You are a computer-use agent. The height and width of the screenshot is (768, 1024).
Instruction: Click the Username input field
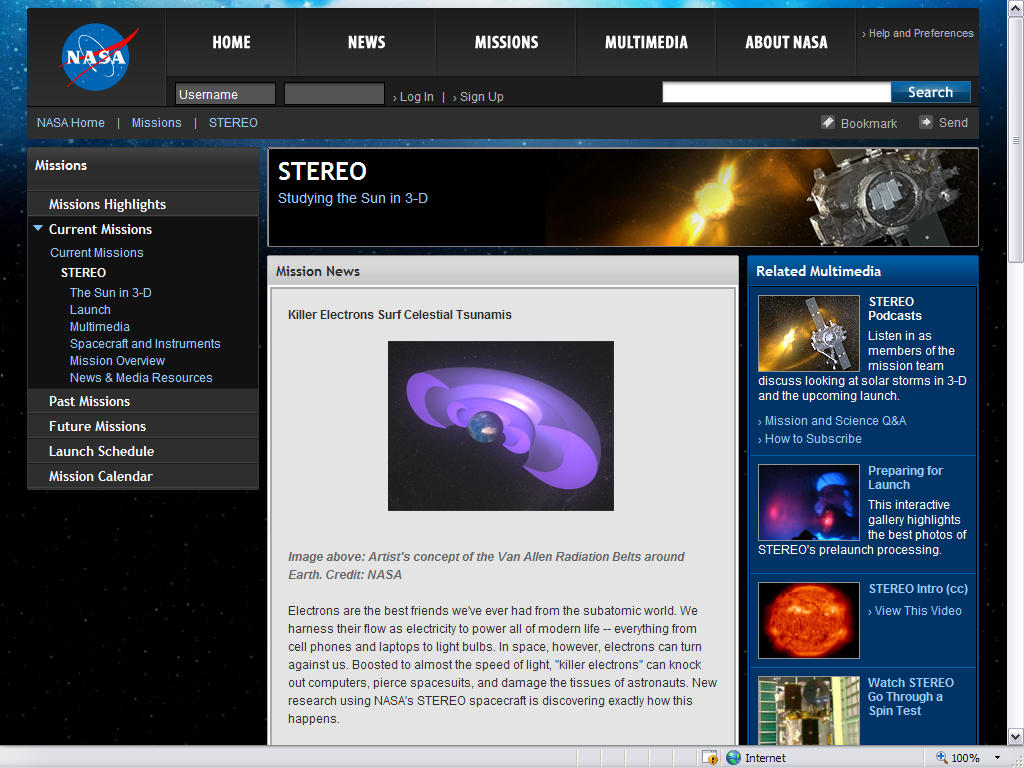tap(225, 94)
